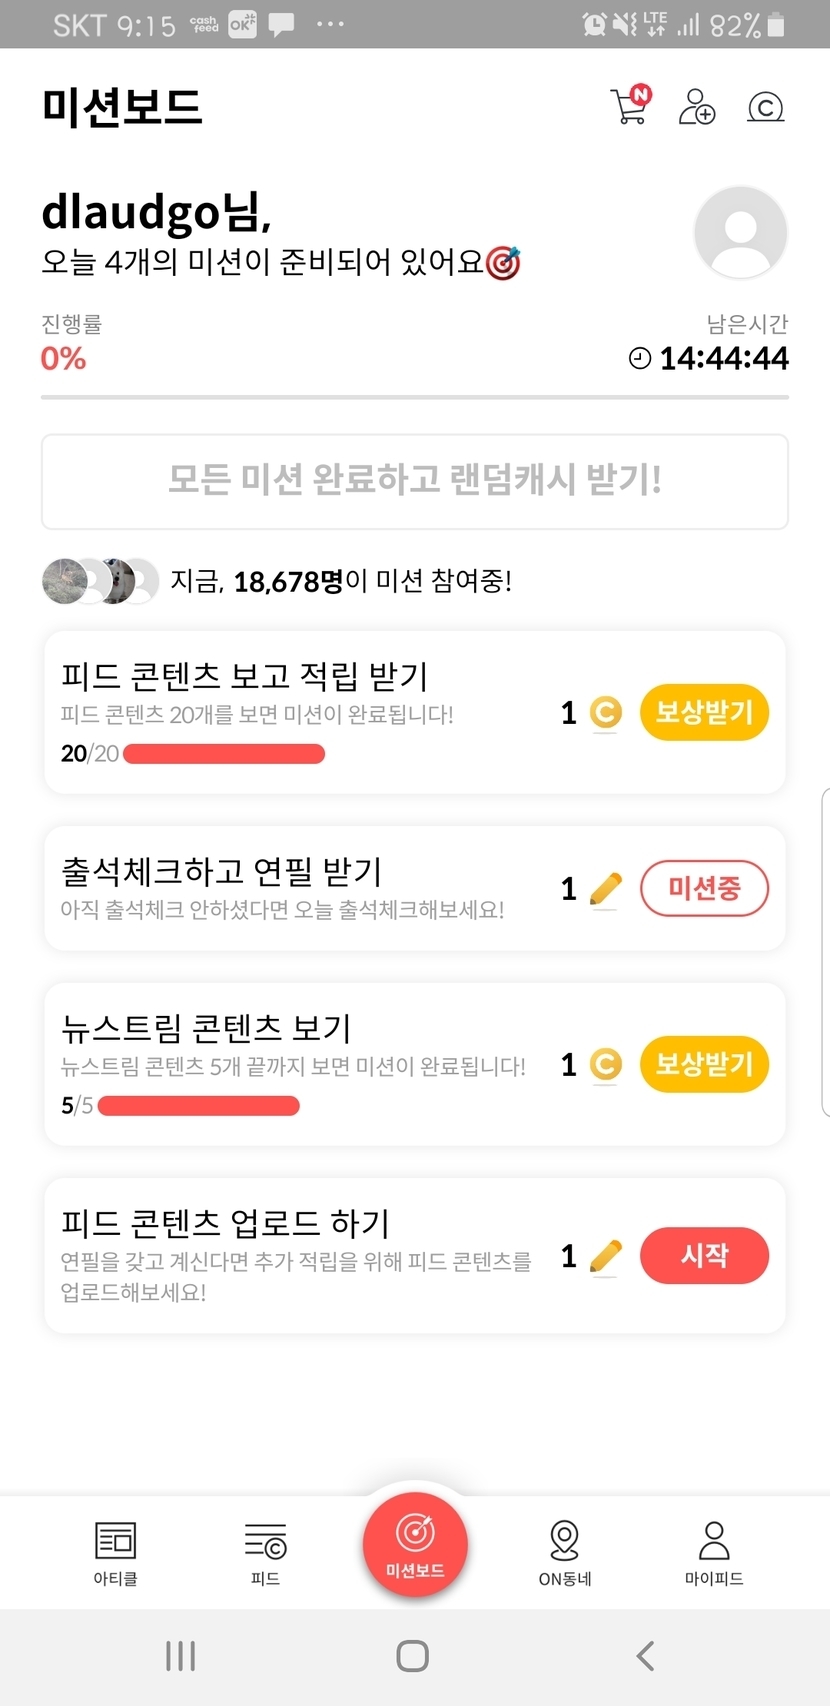Tap the participant avatars thumbnail group
The image size is (830, 1706).
[x=100, y=581]
